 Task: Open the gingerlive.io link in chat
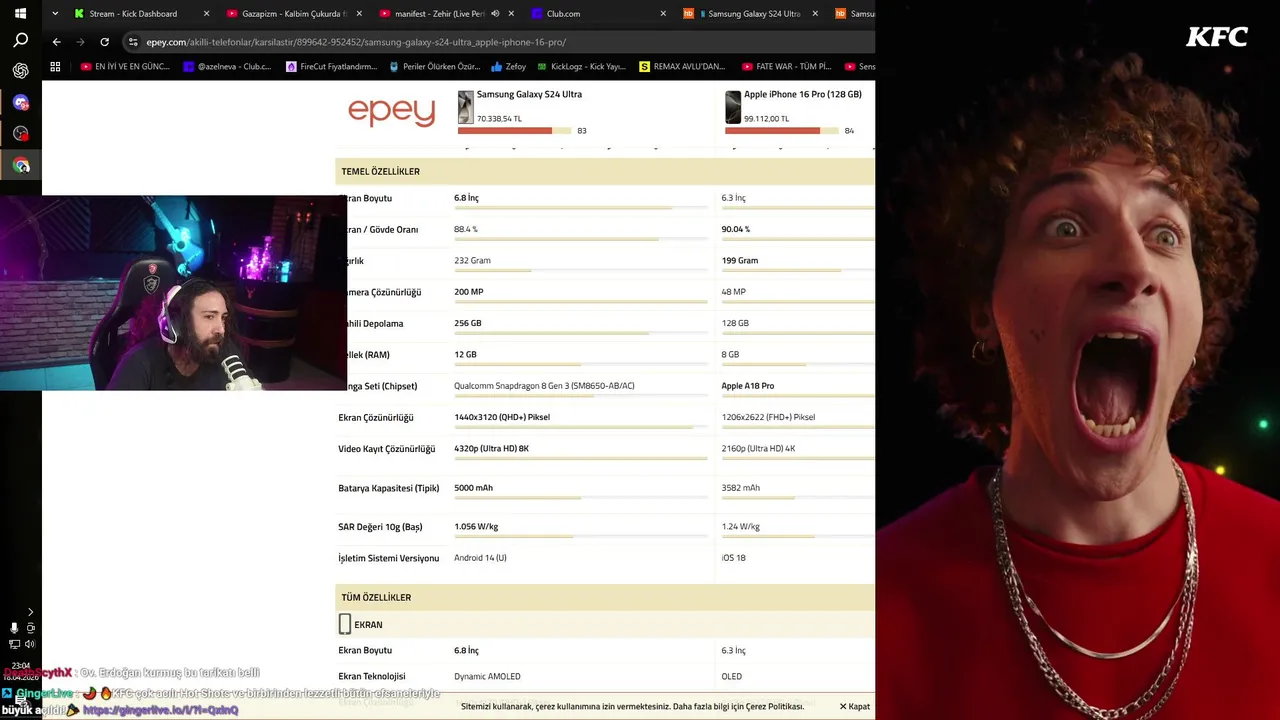160,710
